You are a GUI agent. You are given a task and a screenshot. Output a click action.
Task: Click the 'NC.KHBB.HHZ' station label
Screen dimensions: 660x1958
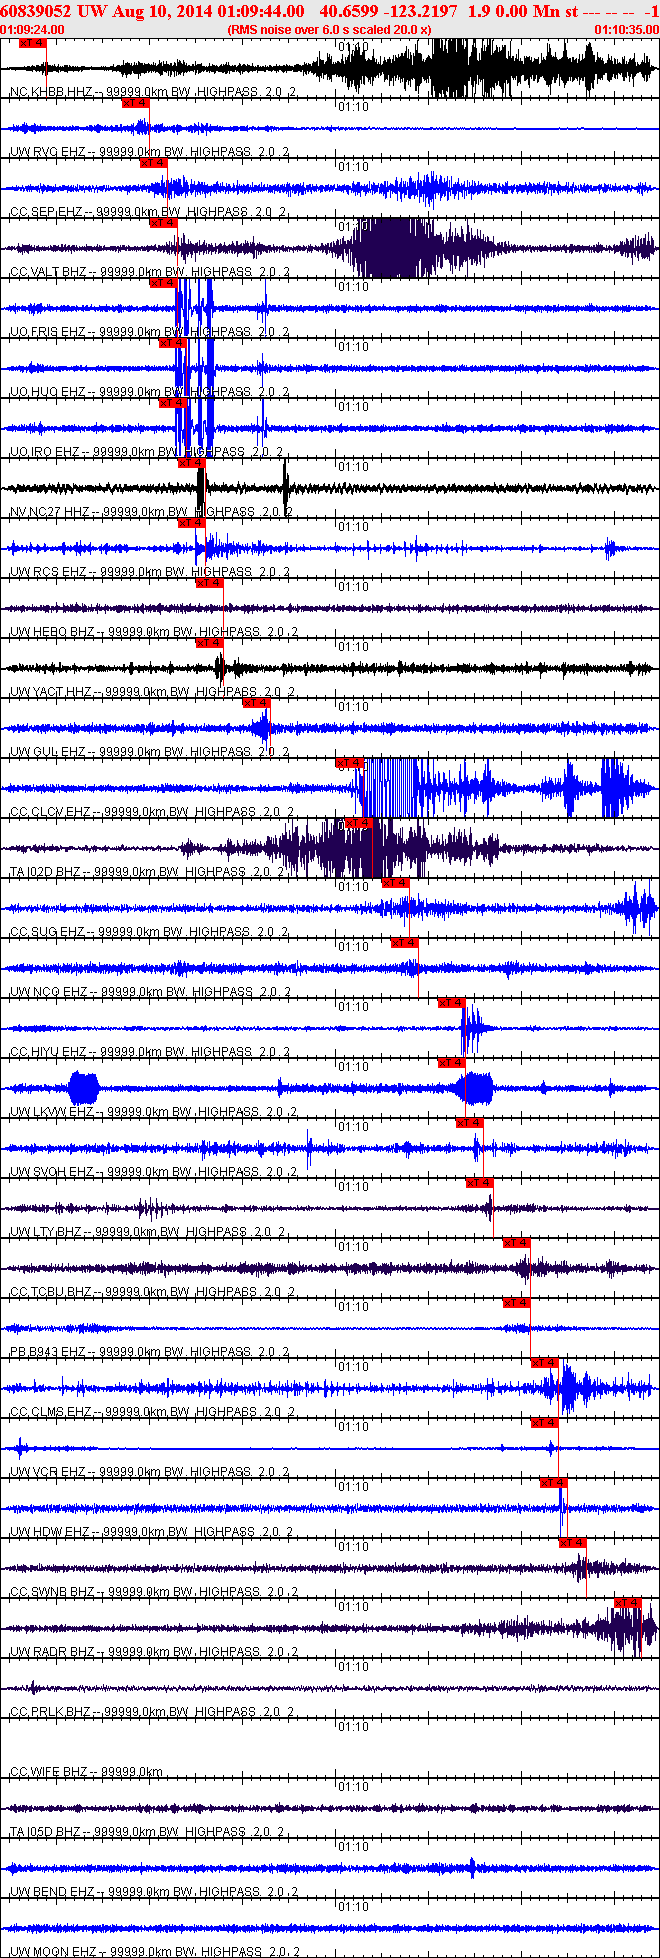(x=50, y=92)
